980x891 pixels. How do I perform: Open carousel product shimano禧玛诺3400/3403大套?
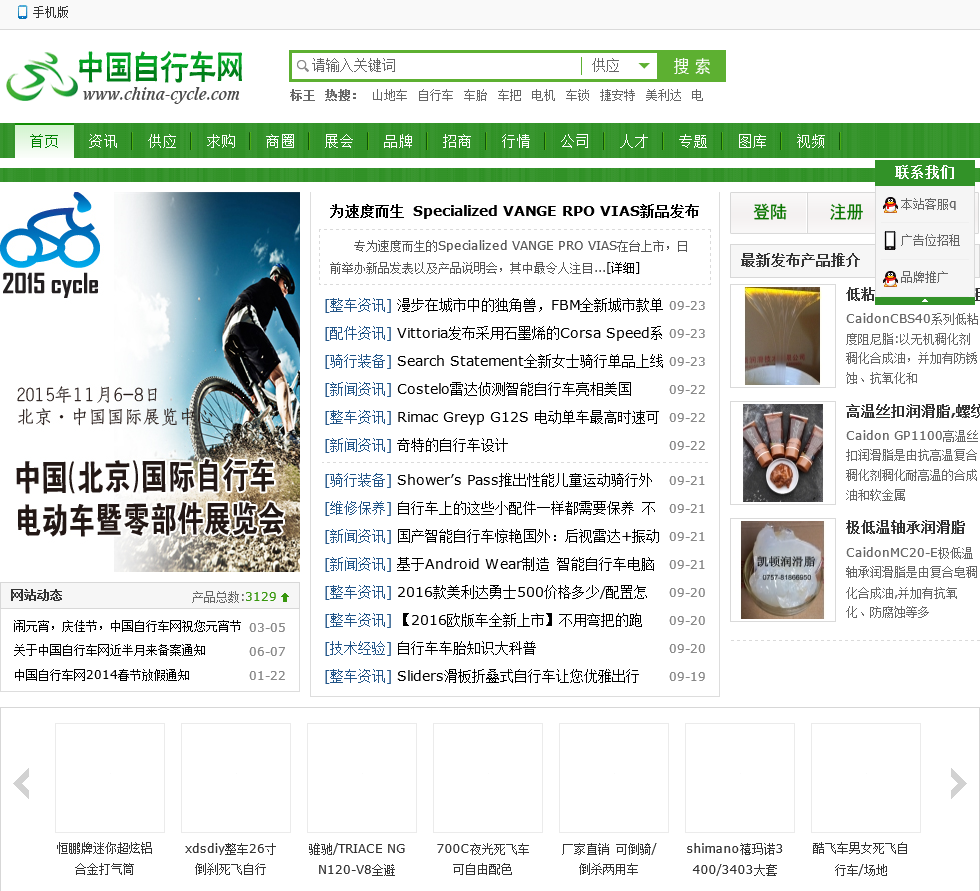(x=734, y=859)
